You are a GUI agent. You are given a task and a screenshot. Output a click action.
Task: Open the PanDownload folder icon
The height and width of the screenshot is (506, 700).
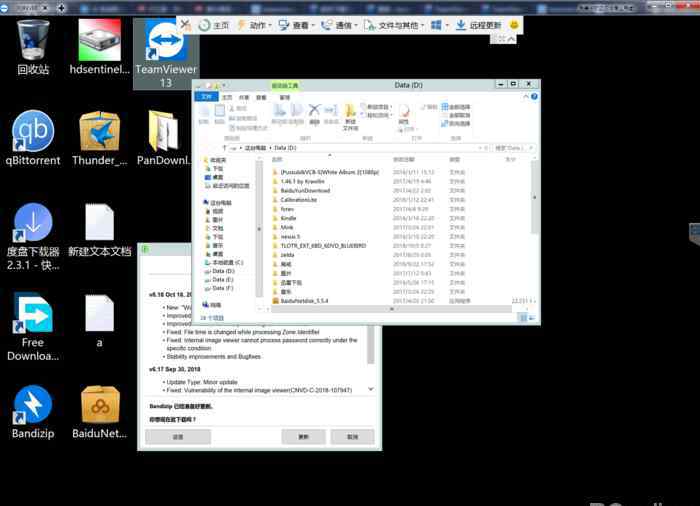[163, 138]
